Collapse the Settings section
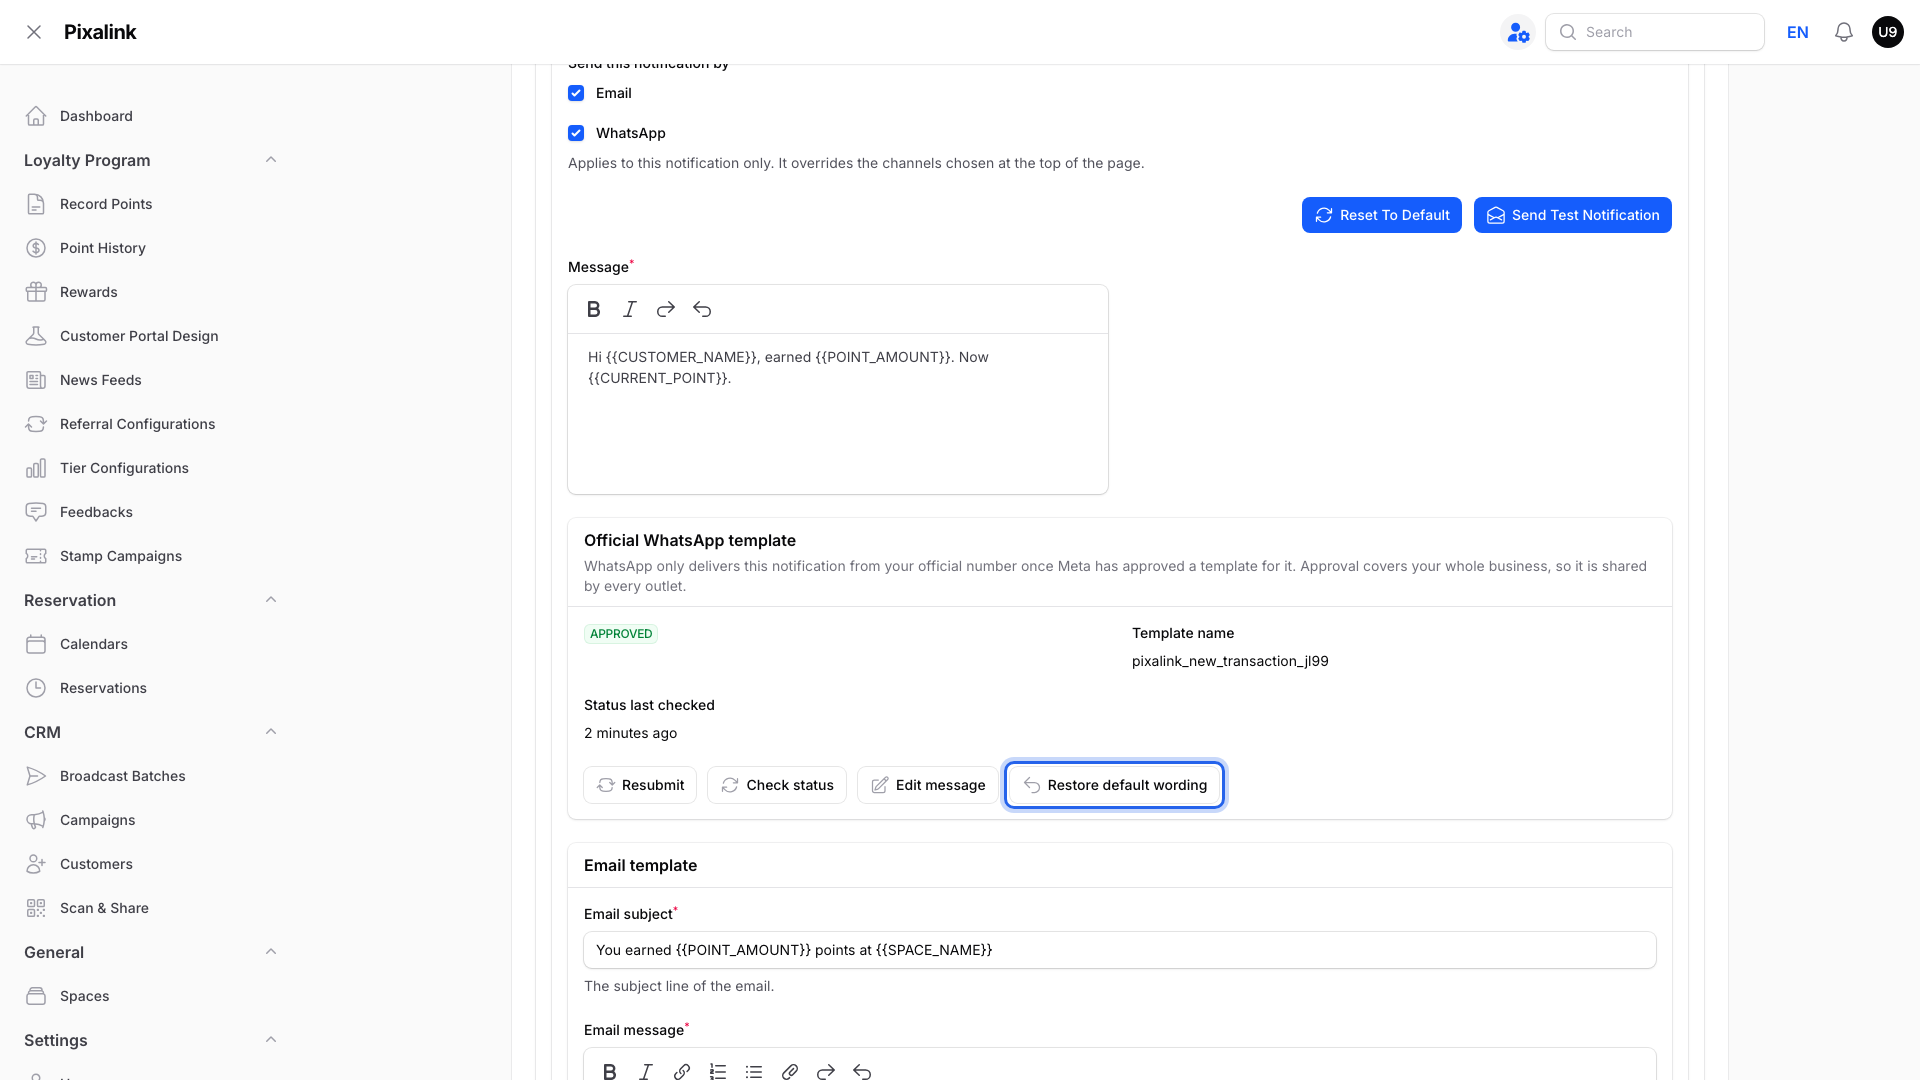The height and width of the screenshot is (1080, 1920). pos(271,1040)
